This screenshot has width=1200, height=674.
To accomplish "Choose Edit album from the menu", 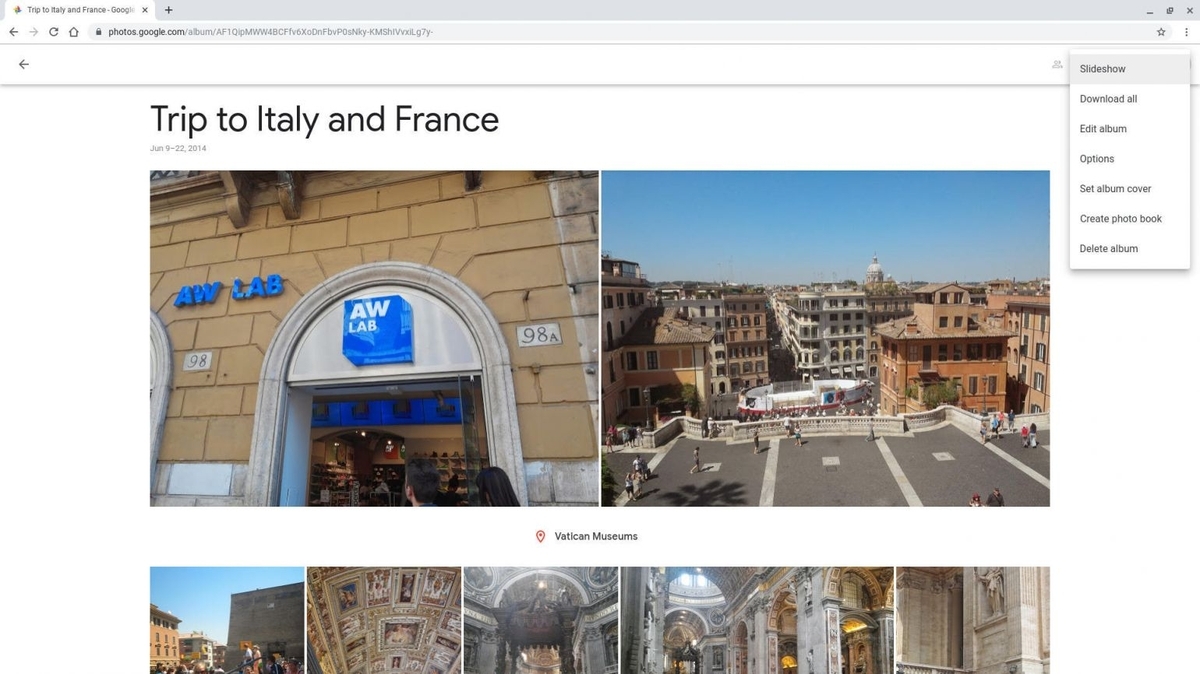I will (1103, 128).
